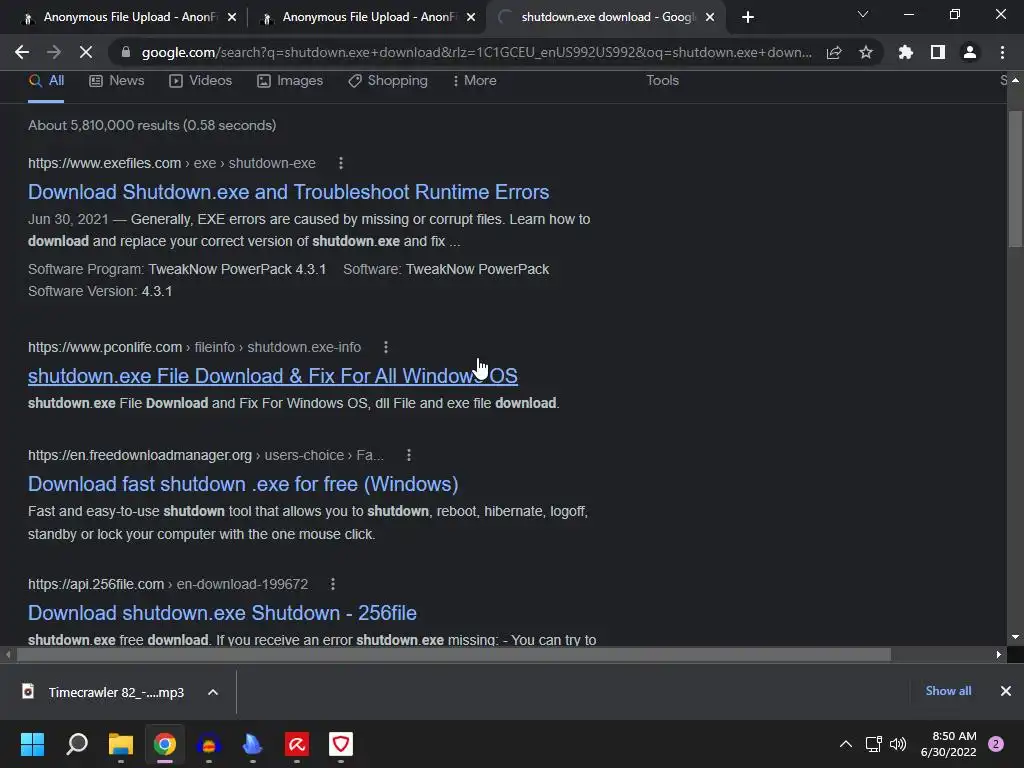Switch to News search results
Viewport: 1024px width, 768px height.
(116, 81)
